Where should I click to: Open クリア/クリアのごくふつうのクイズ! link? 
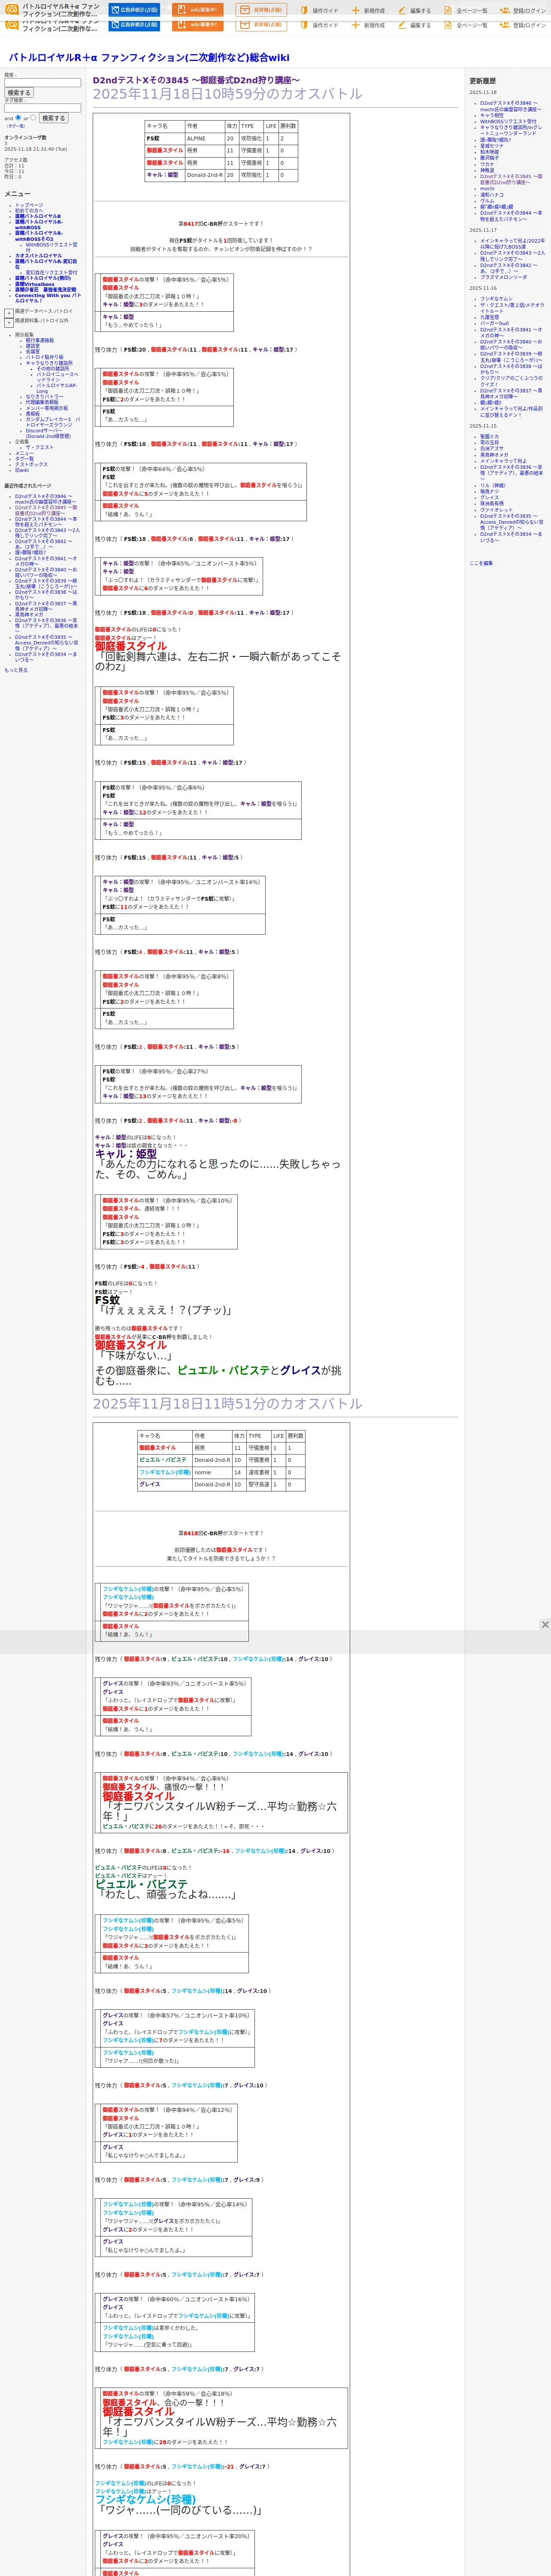(x=511, y=381)
